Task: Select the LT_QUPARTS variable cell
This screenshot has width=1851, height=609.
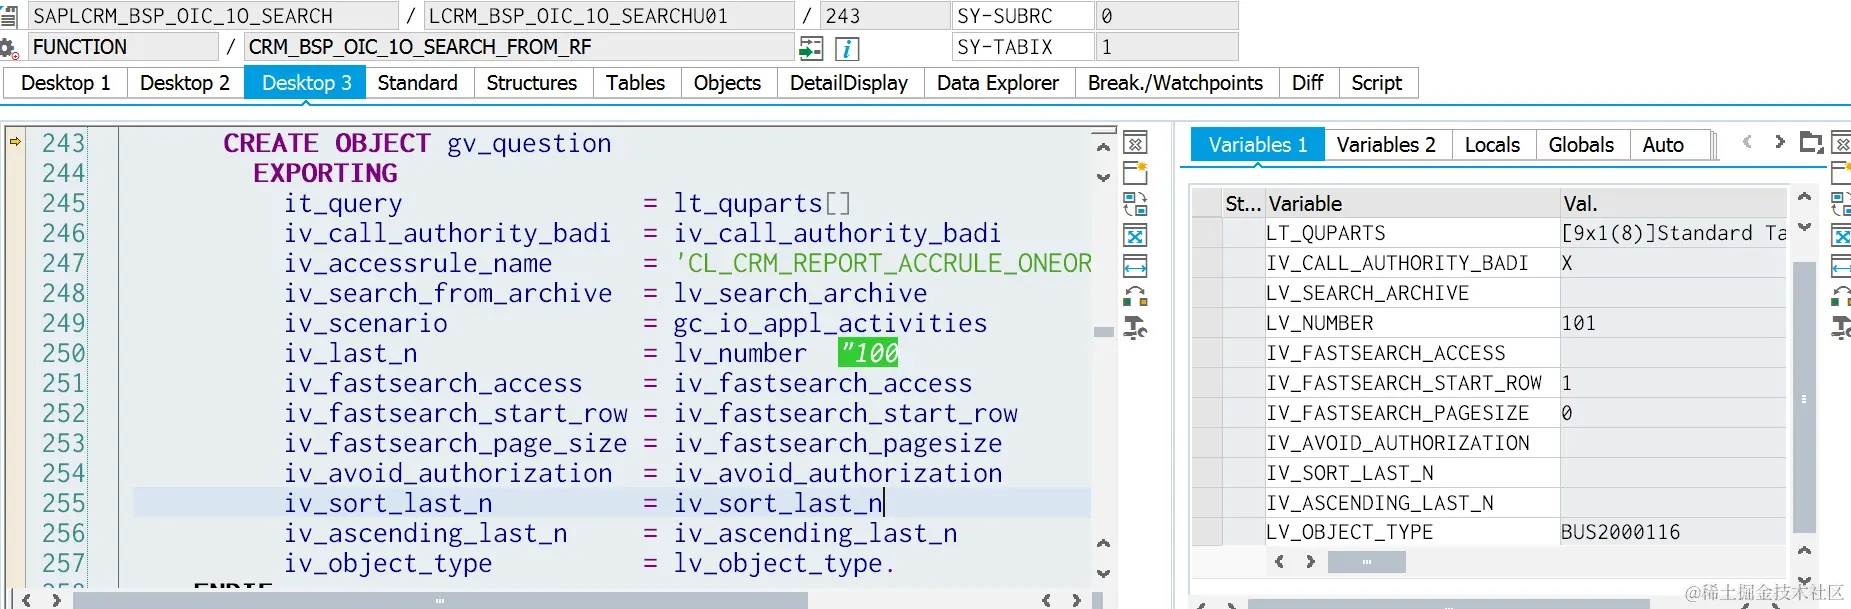Action: [1412, 233]
